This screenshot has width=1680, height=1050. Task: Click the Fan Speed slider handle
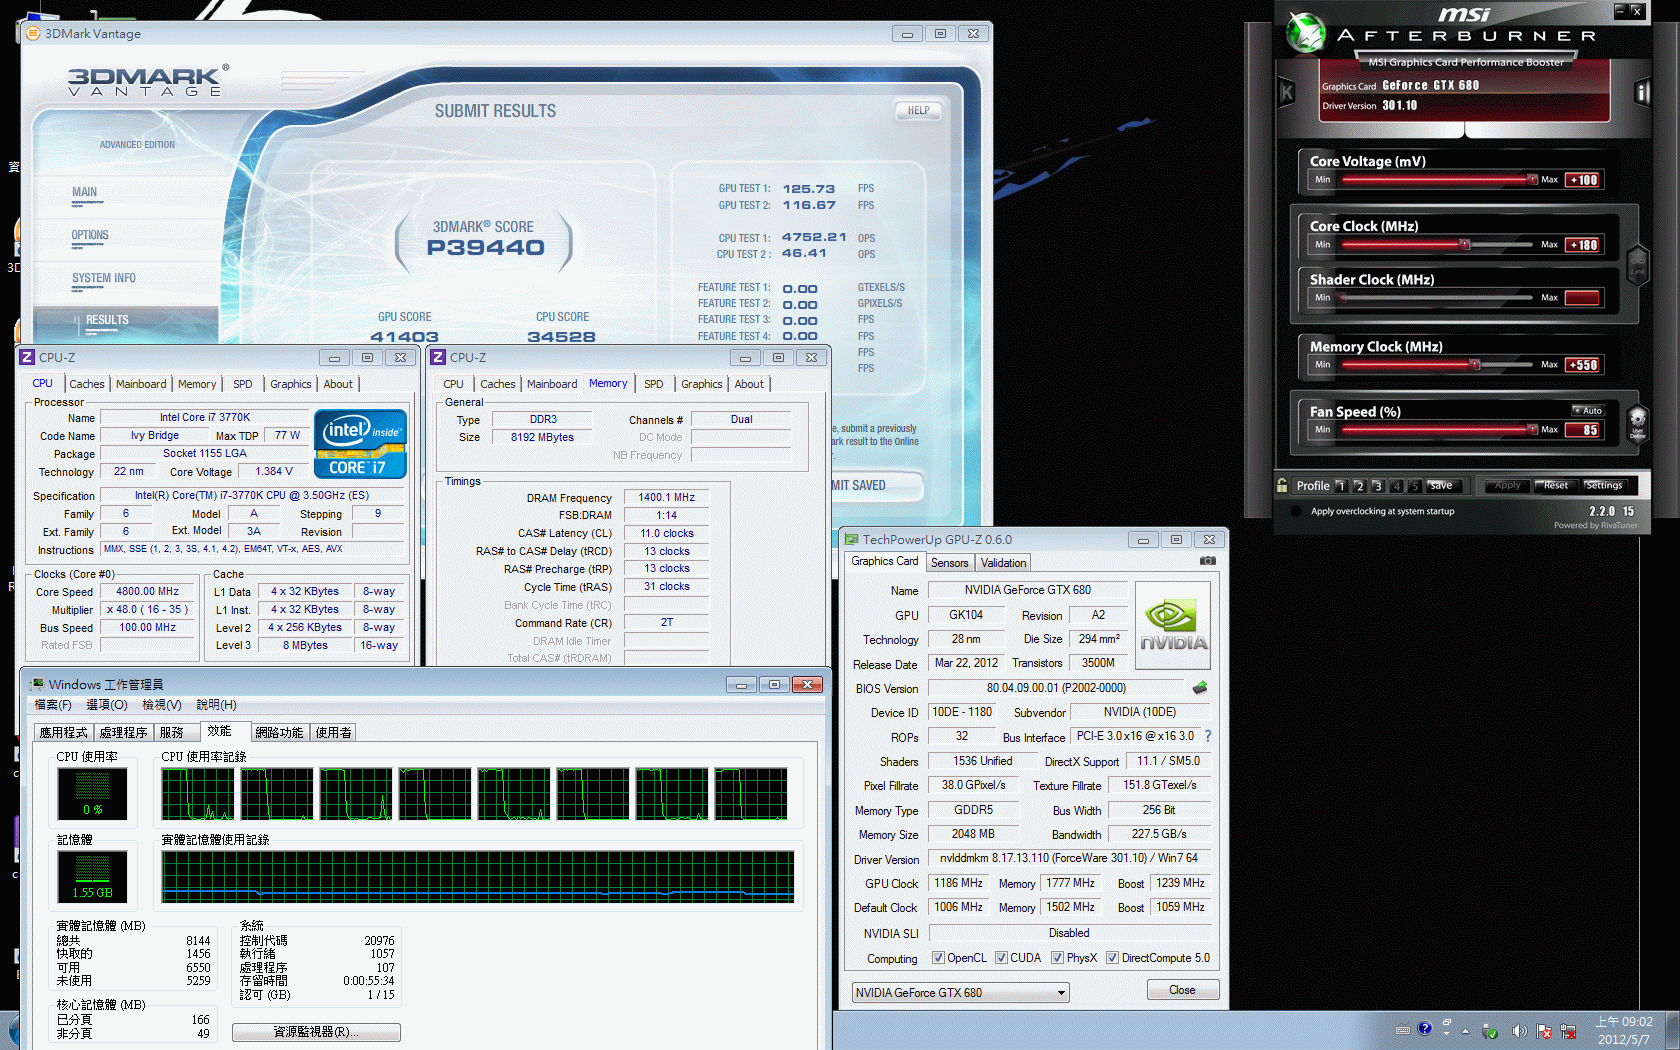click(1532, 430)
